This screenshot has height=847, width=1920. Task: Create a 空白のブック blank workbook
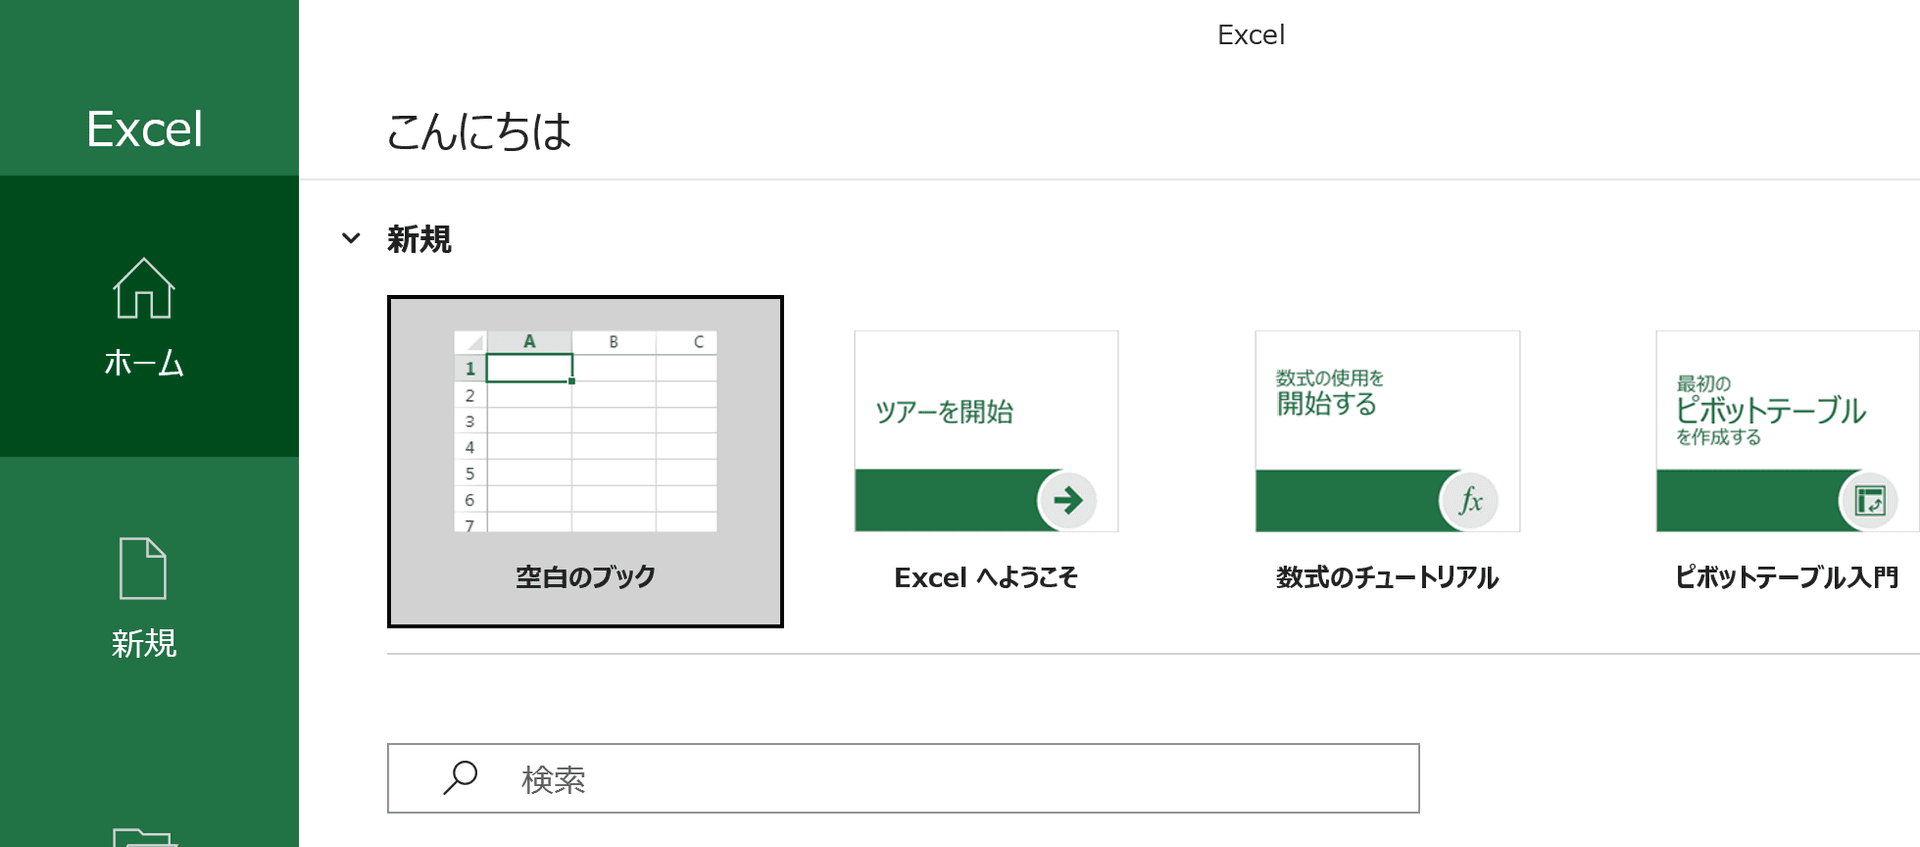pos(585,461)
